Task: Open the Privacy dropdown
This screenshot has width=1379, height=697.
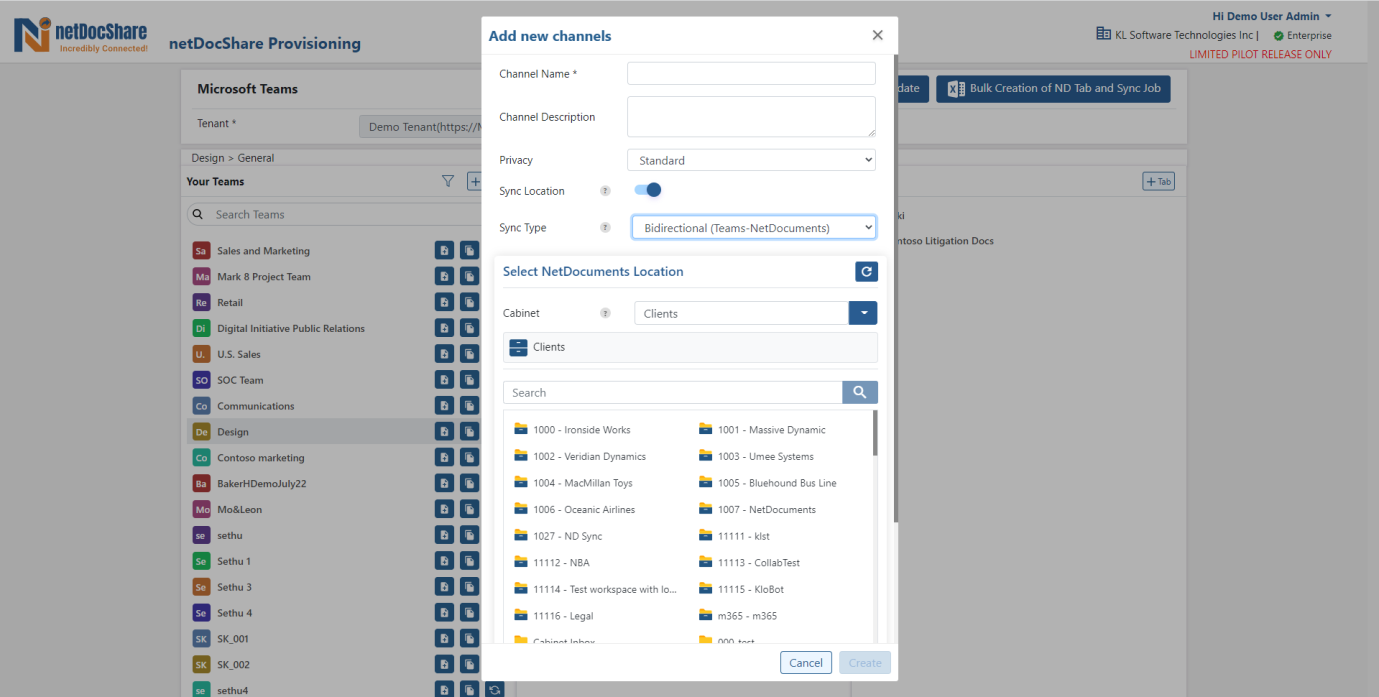Action: coord(751,160)
